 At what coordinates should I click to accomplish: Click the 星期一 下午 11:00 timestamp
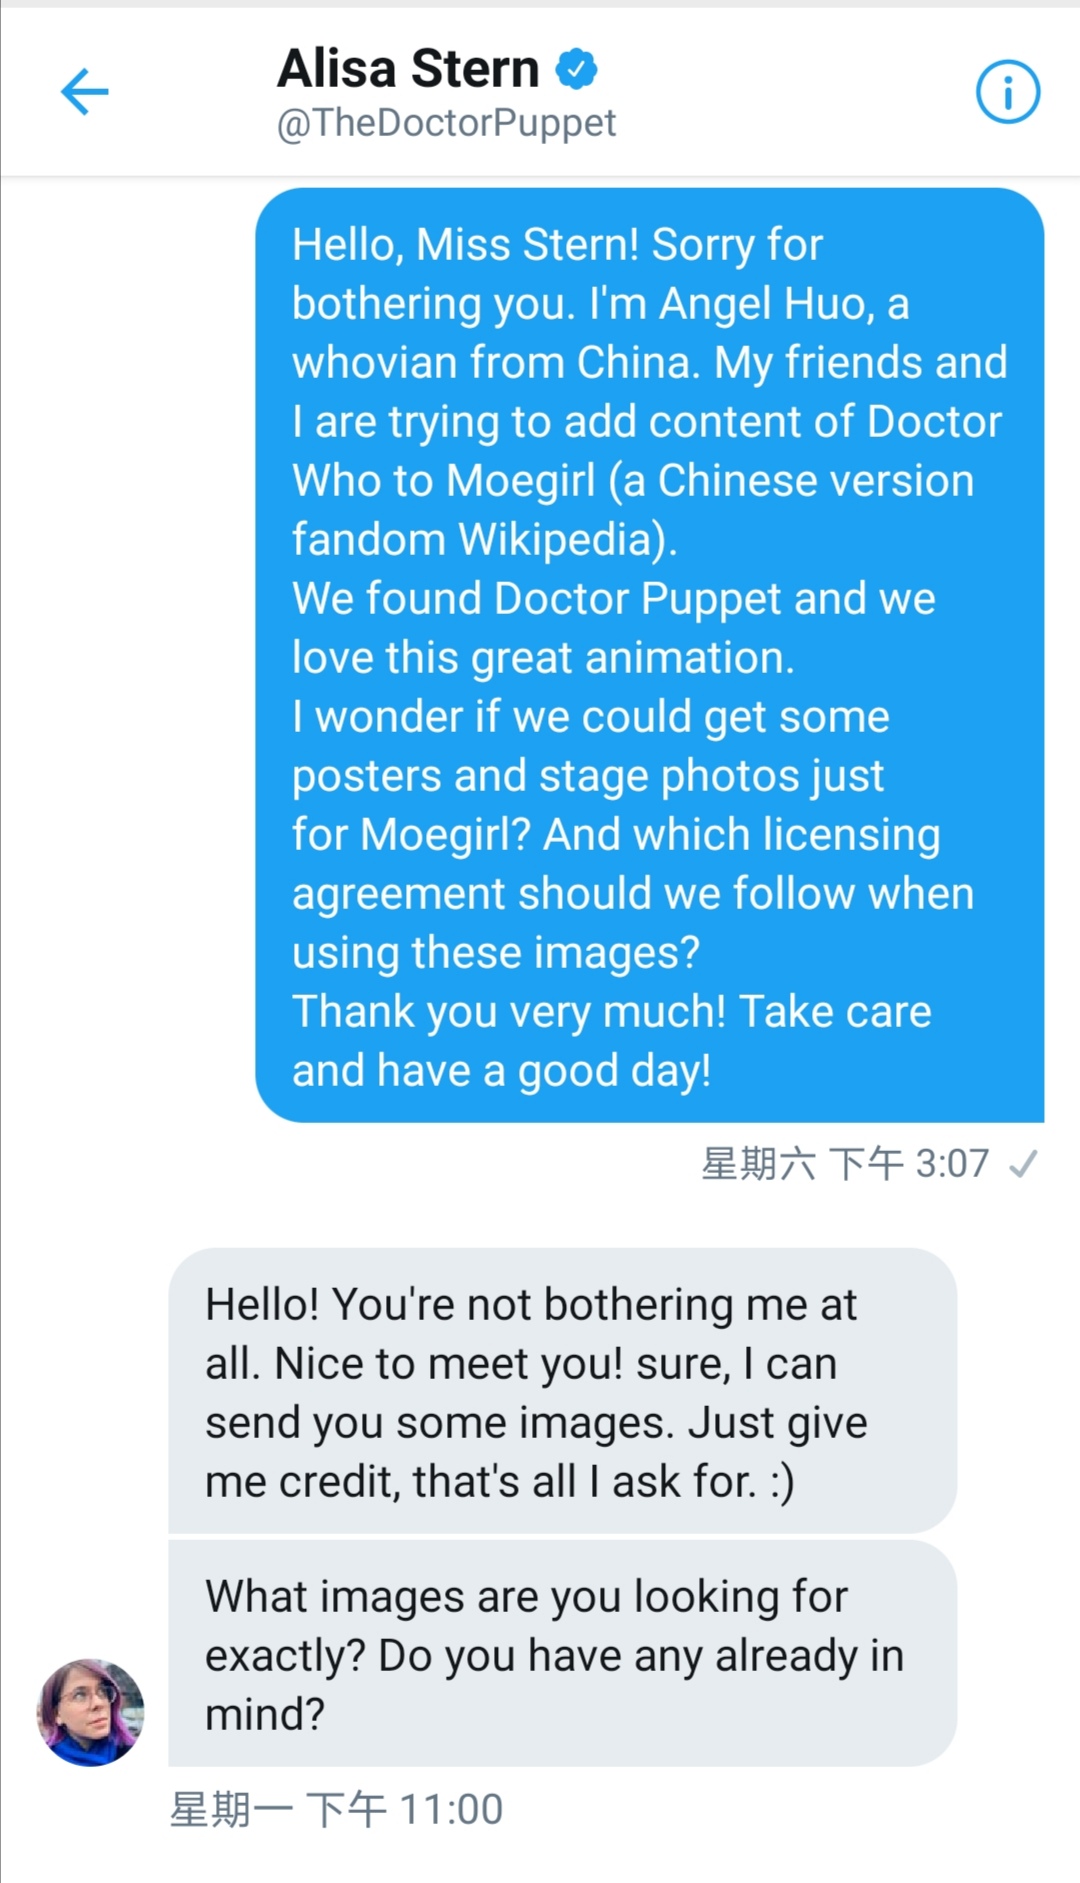336,1810
